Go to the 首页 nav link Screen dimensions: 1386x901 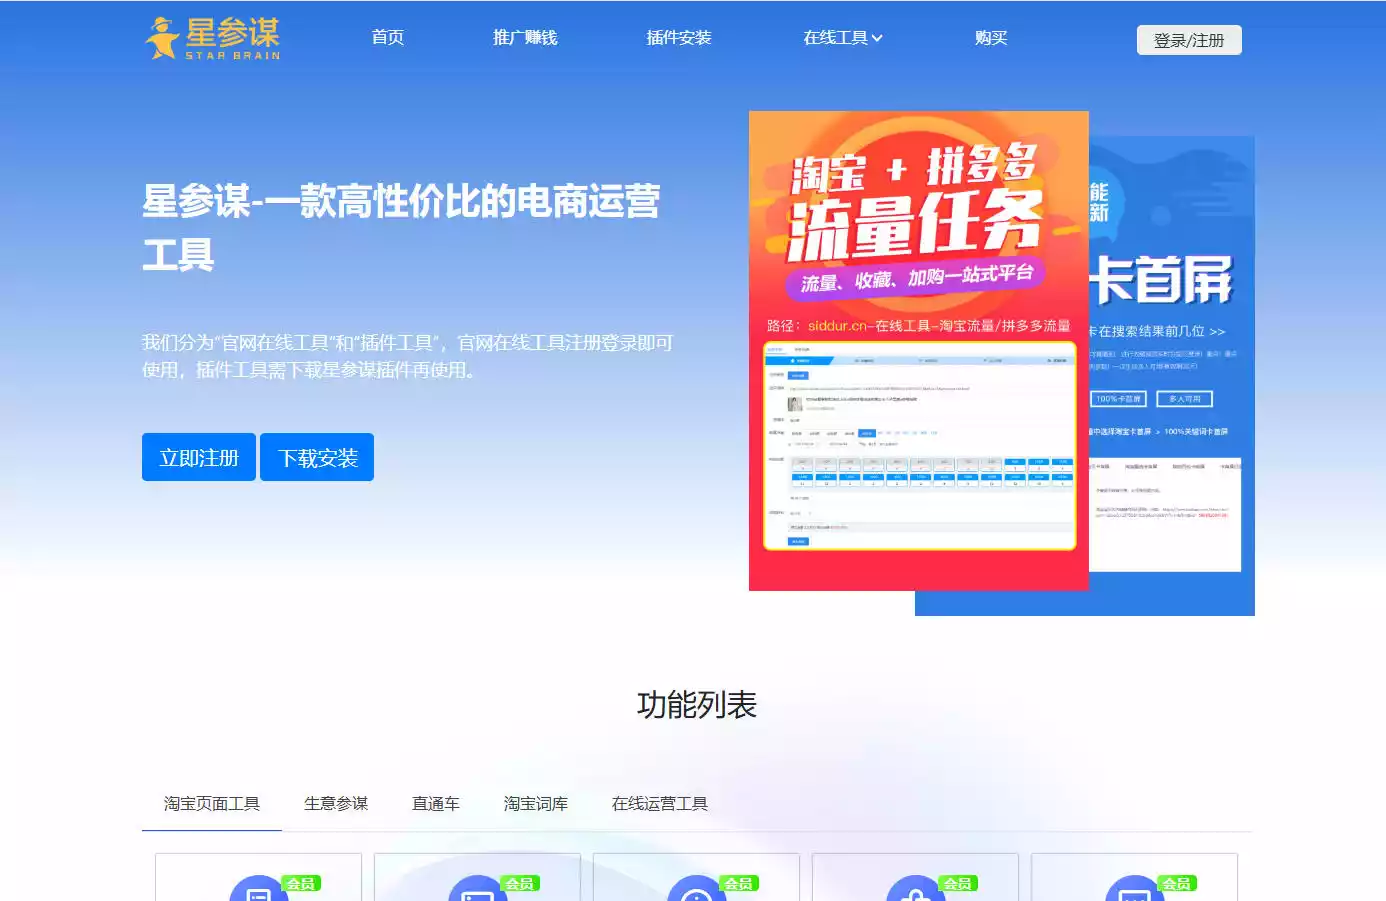tap(388, 38)
